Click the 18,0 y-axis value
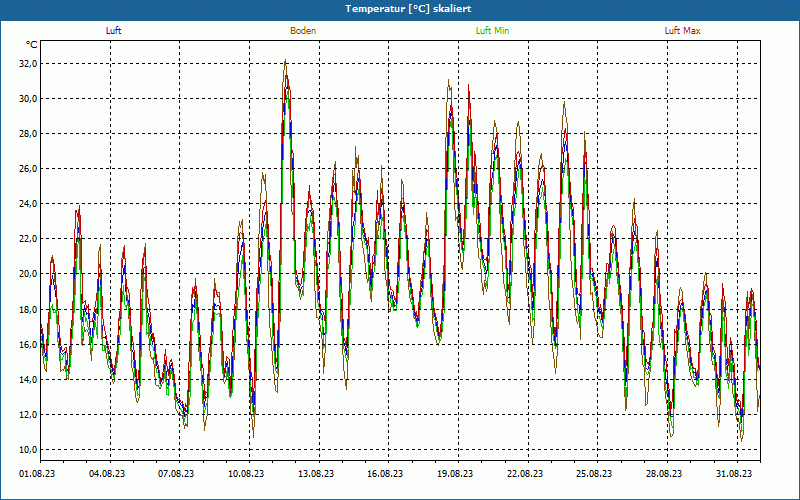800x500 pixels. pyautogui.click(x=28, y=310)
